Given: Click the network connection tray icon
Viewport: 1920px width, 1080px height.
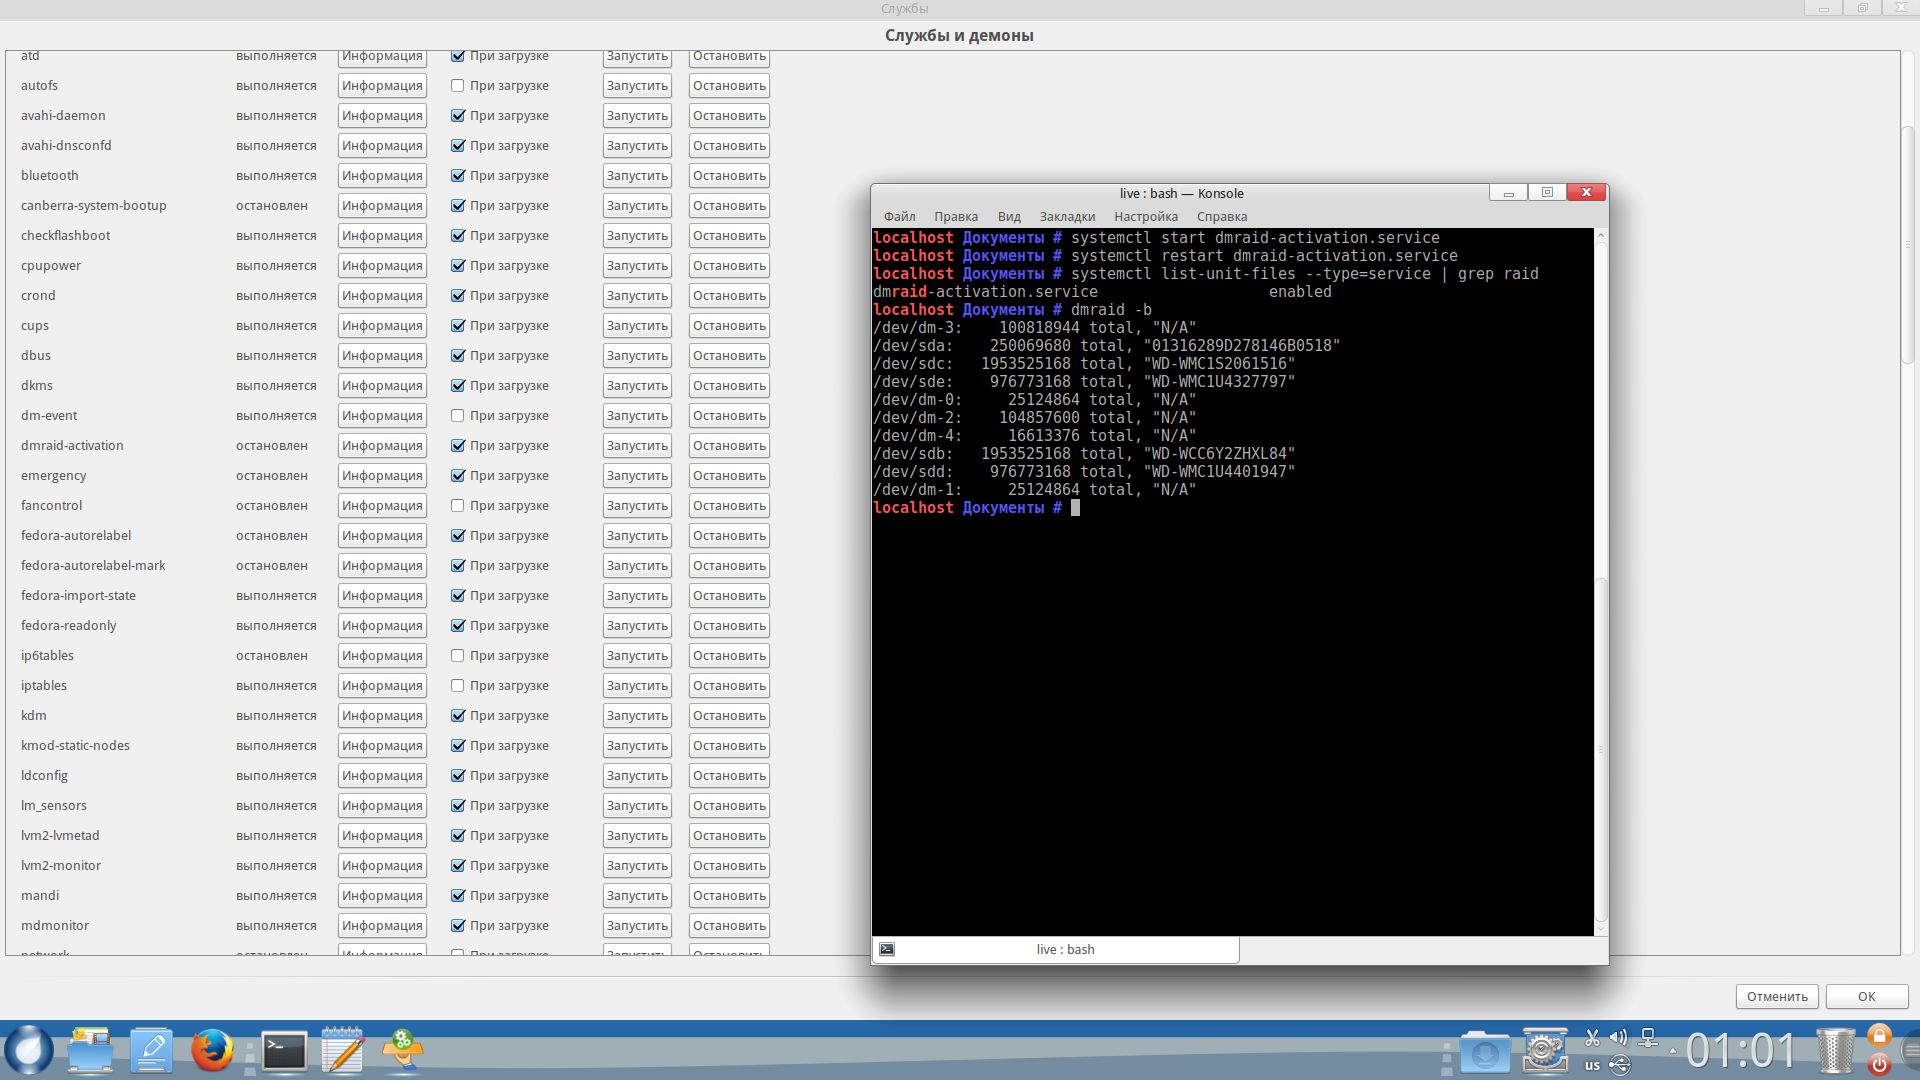Looking at the screenshot, I should click(x=1648, y=1037).
